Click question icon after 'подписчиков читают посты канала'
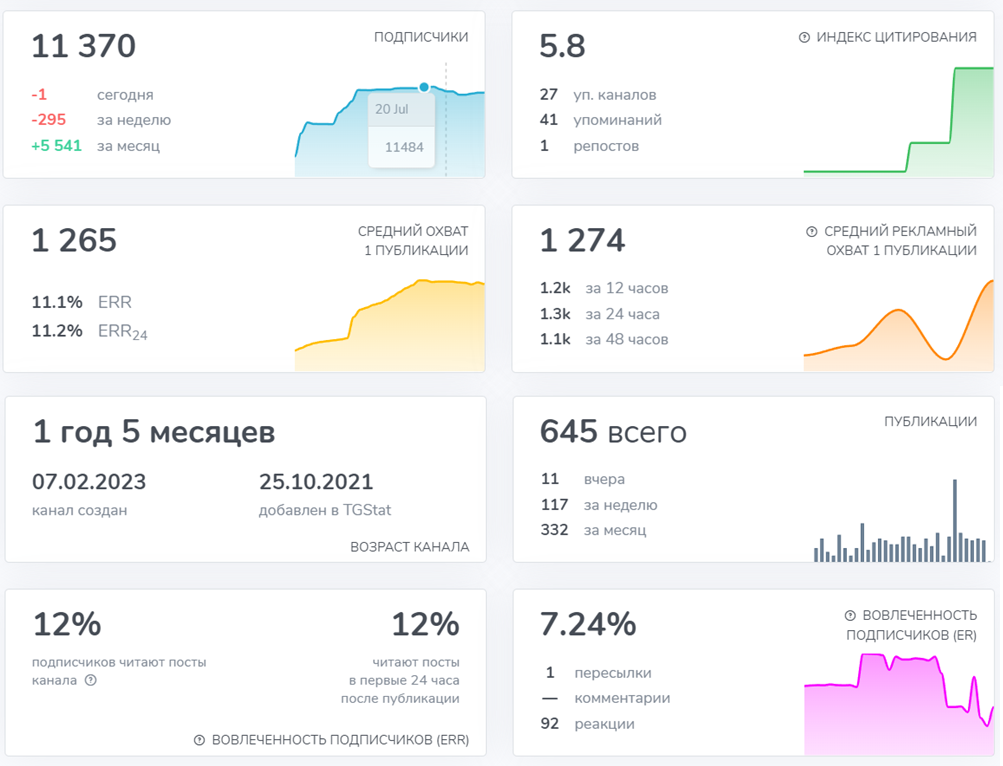This screenshot has height=766, width=1003. tap(91, 681)
